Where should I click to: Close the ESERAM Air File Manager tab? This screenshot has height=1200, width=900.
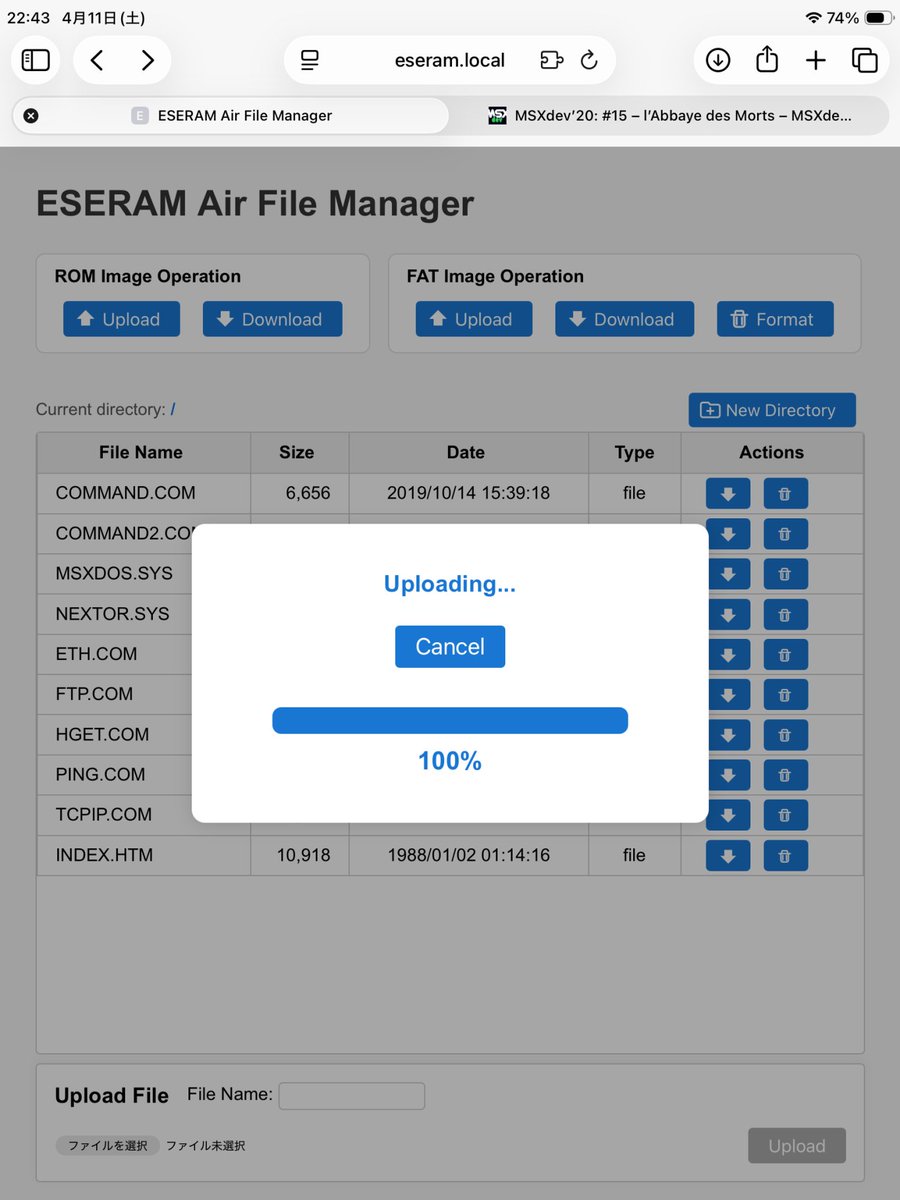click(31, 116)
